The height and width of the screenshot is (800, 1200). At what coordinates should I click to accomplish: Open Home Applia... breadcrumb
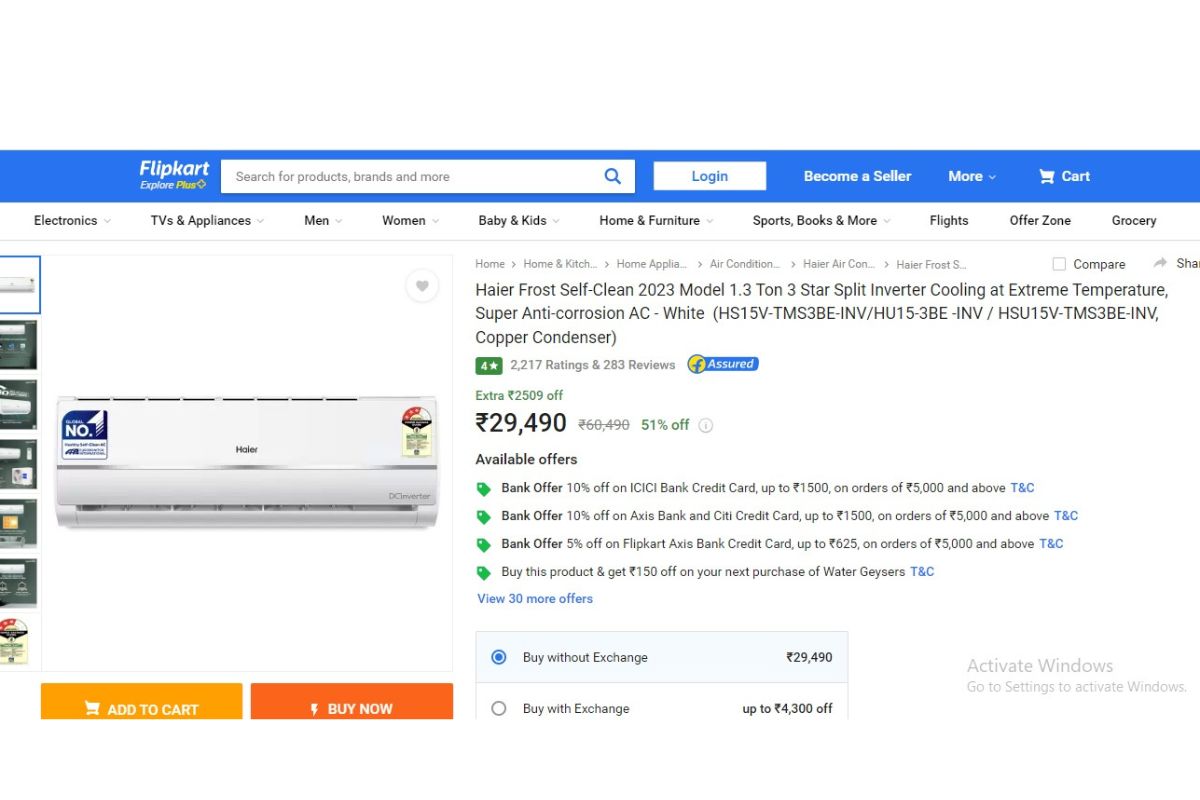point(652,264)
